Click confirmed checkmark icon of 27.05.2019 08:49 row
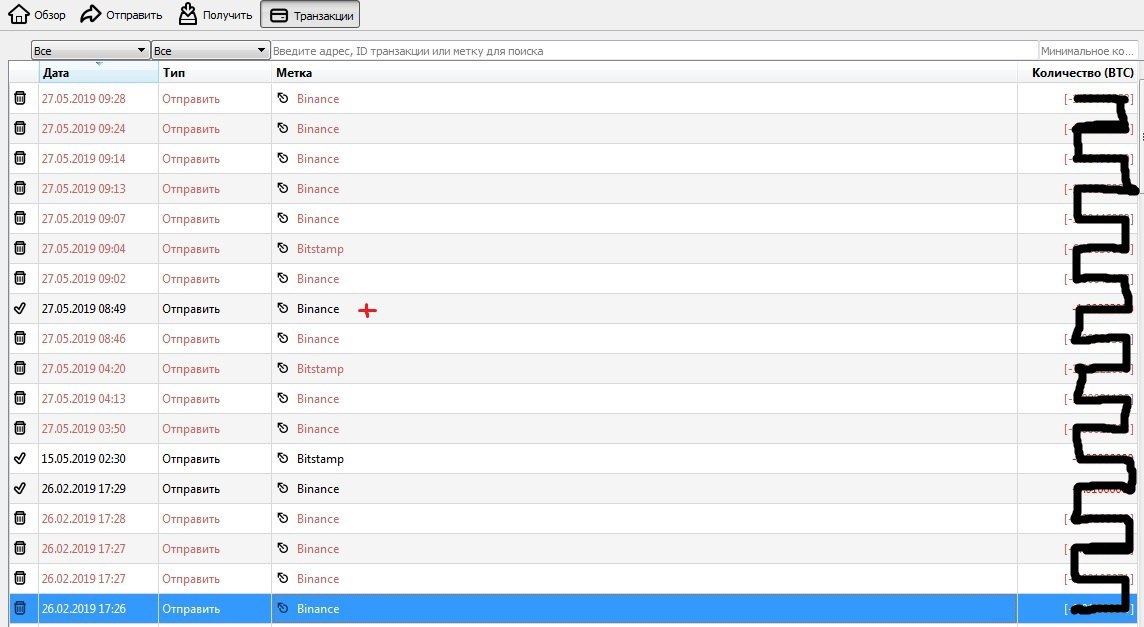Viewport: 1144px width, 627px height. 20,308
